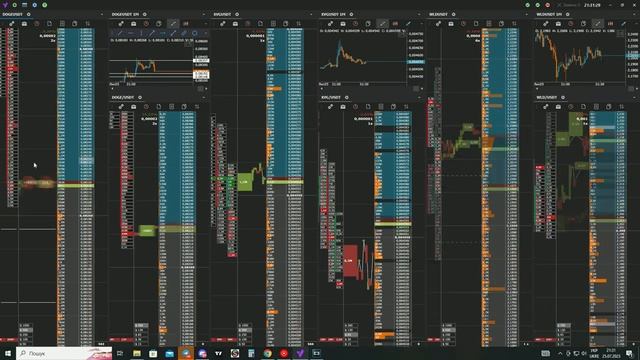This screenshot has width=640, height=360.
Task: Toggle the bars indicator button in WLDUSDT 1M chart
Action: coord(611,24)
